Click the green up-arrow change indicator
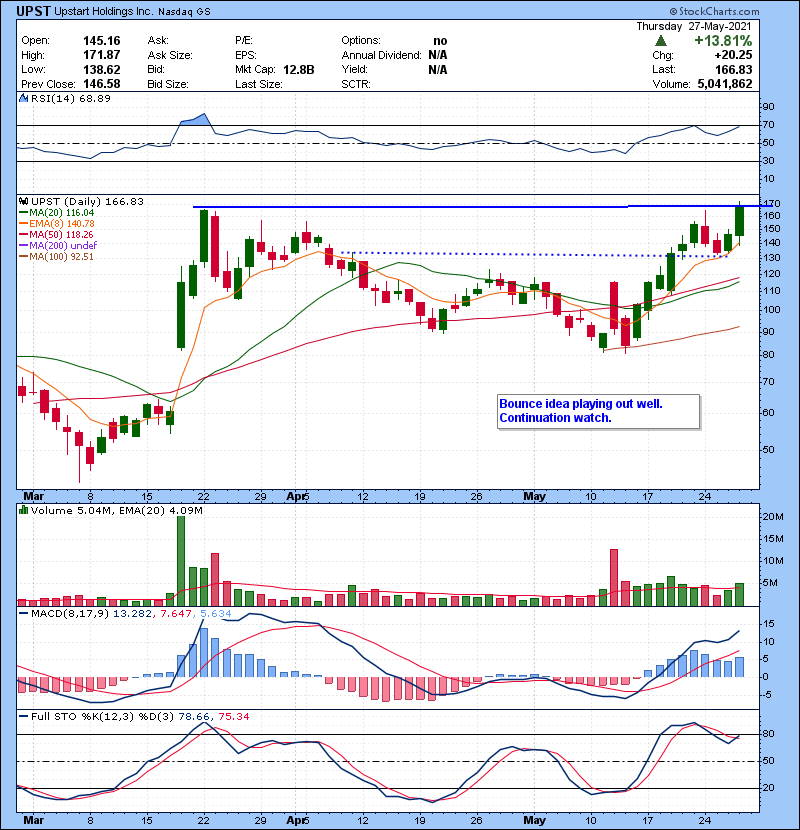 660,41
